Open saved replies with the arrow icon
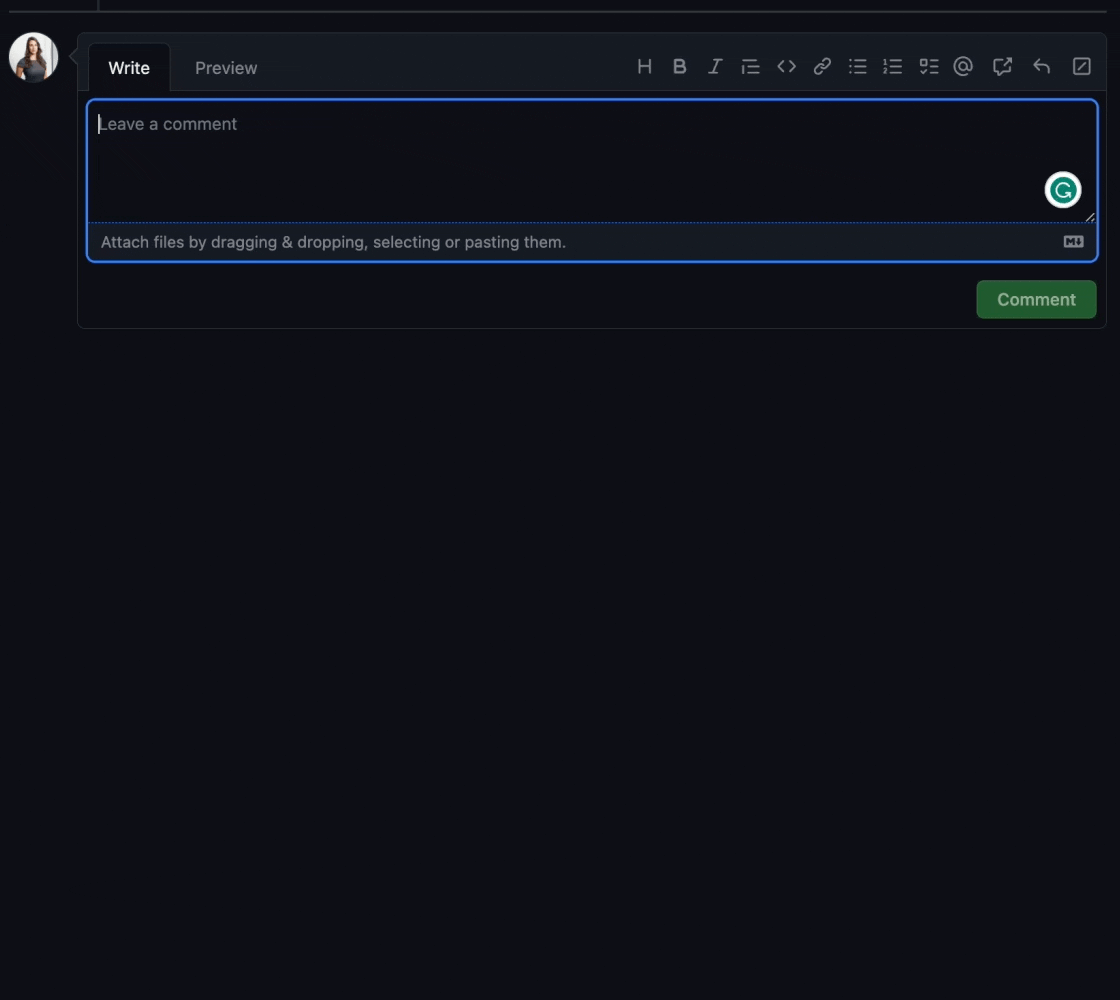 point(1041,67)
